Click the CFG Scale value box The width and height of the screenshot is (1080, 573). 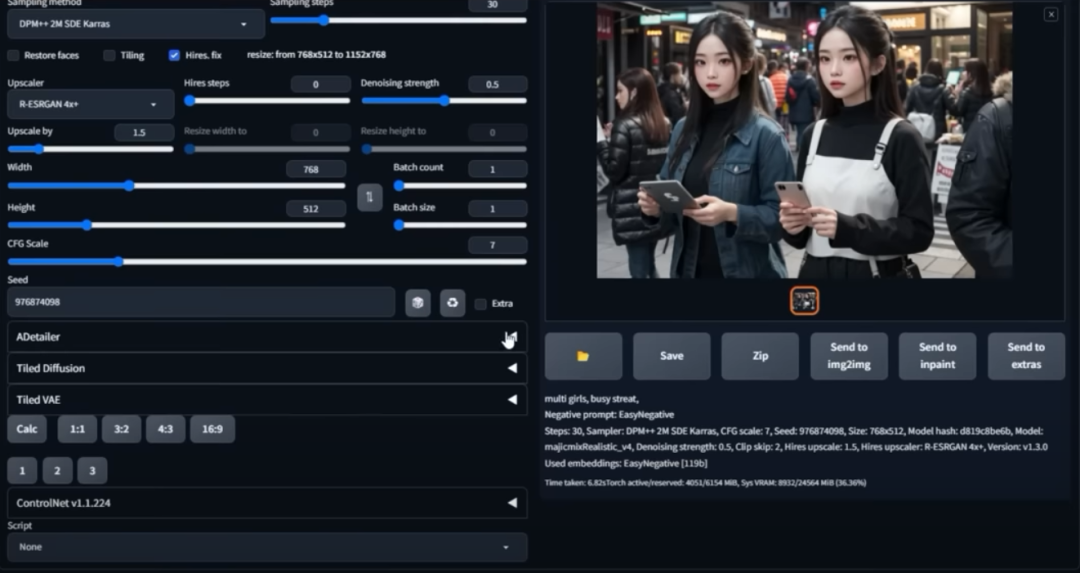(x=497, y=245)
